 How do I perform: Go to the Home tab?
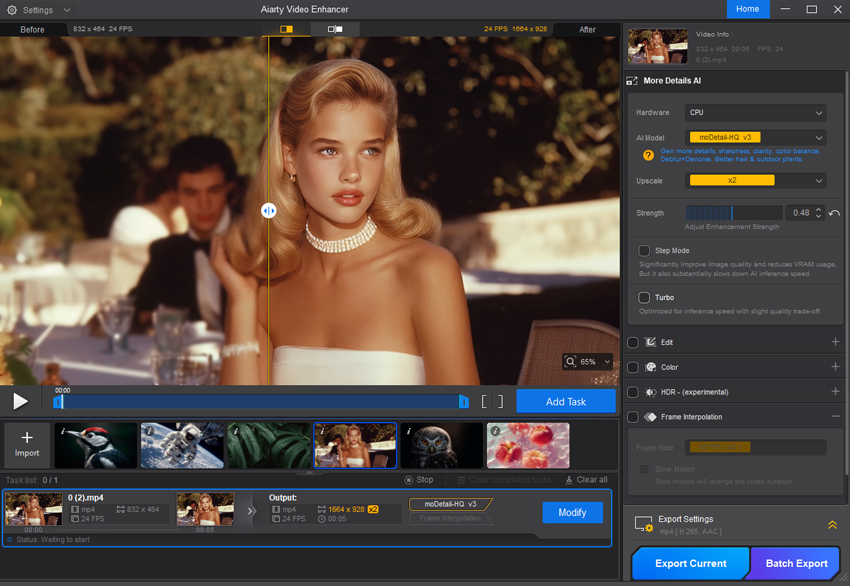[x=747, y=9]
